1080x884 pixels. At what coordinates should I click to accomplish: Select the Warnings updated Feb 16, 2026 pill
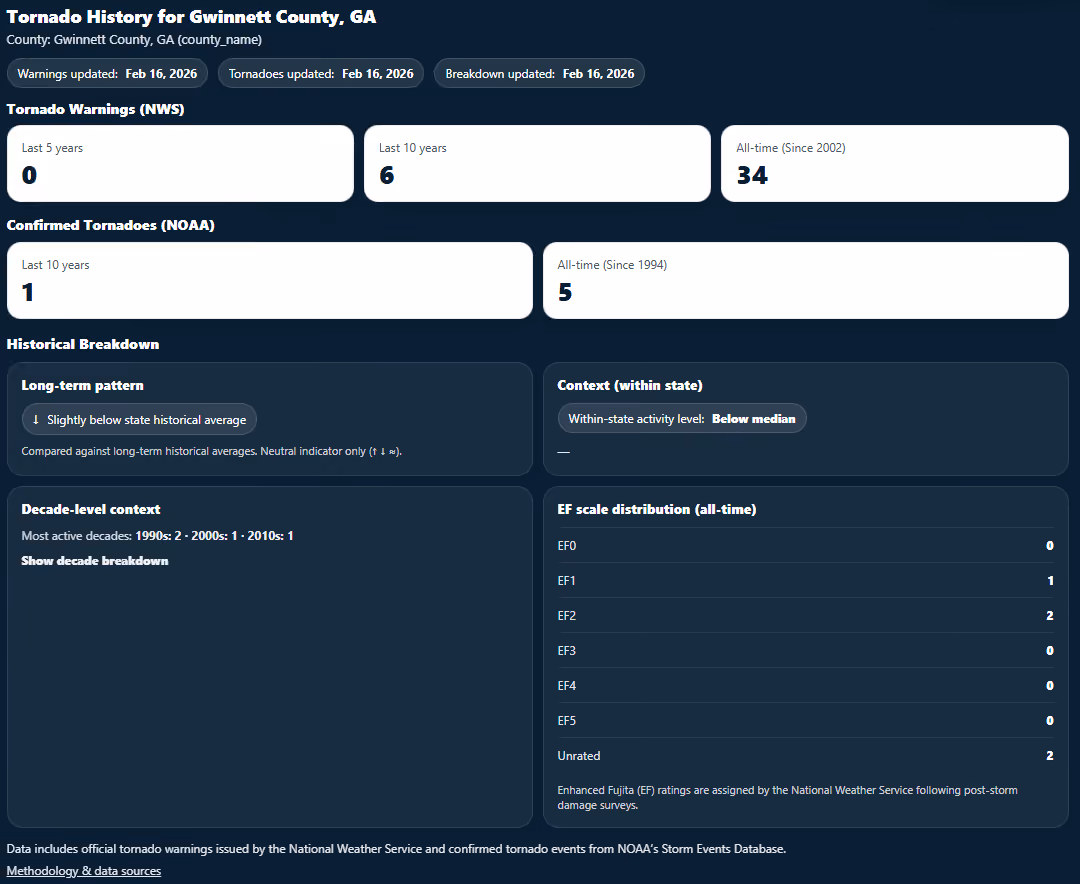click(x=107, y=74)
